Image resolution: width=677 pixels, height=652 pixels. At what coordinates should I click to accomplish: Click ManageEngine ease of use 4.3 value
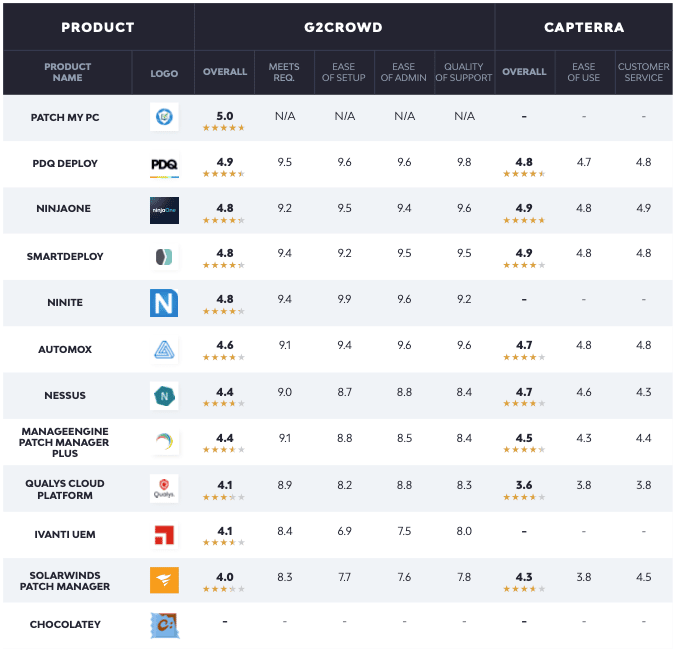coord(584,438)
